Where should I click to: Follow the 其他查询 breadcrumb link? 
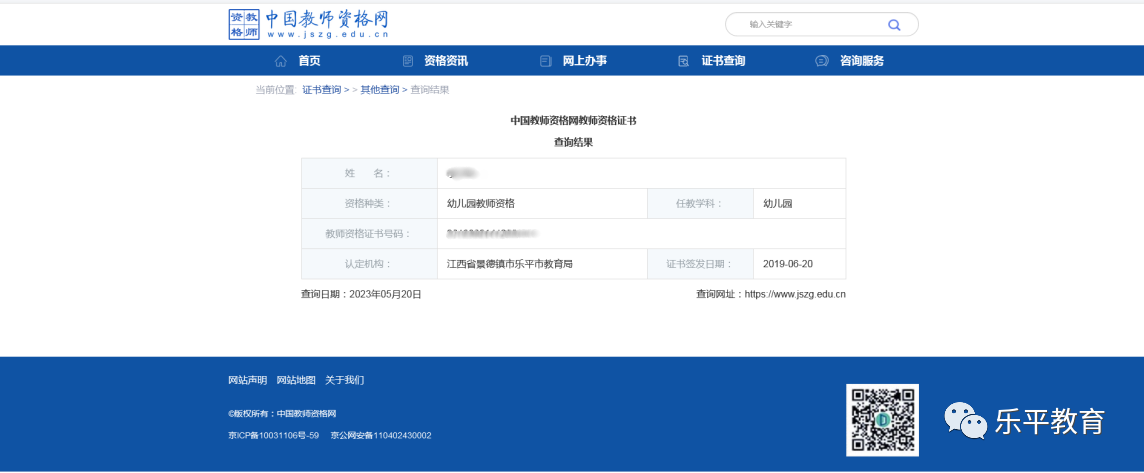click(379, 90)
